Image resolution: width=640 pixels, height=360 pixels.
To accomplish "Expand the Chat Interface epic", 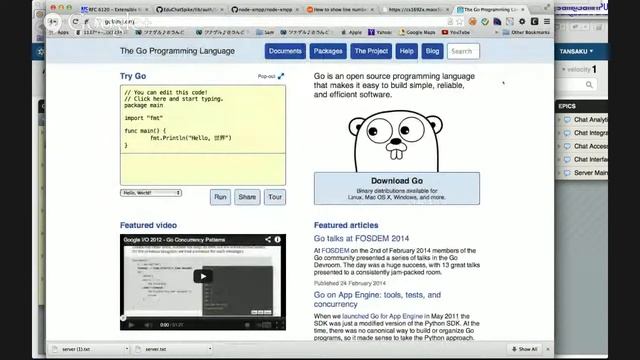I will [x=560, y=160].
